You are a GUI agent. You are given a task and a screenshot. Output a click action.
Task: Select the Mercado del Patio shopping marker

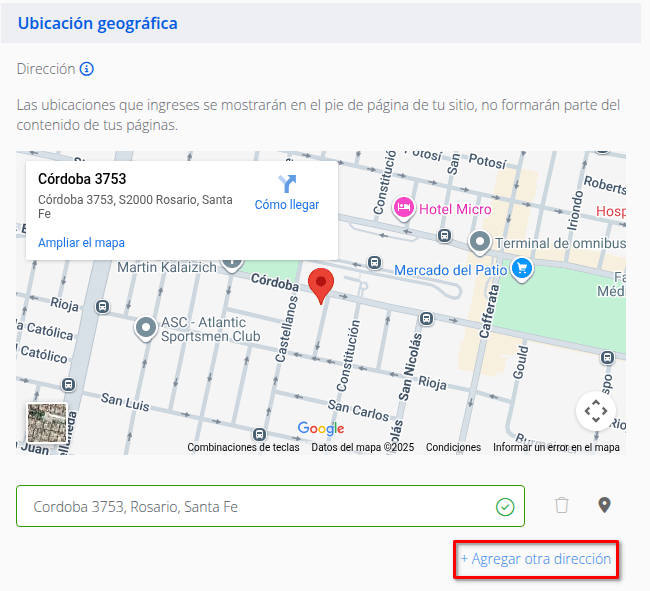point(522,269)
